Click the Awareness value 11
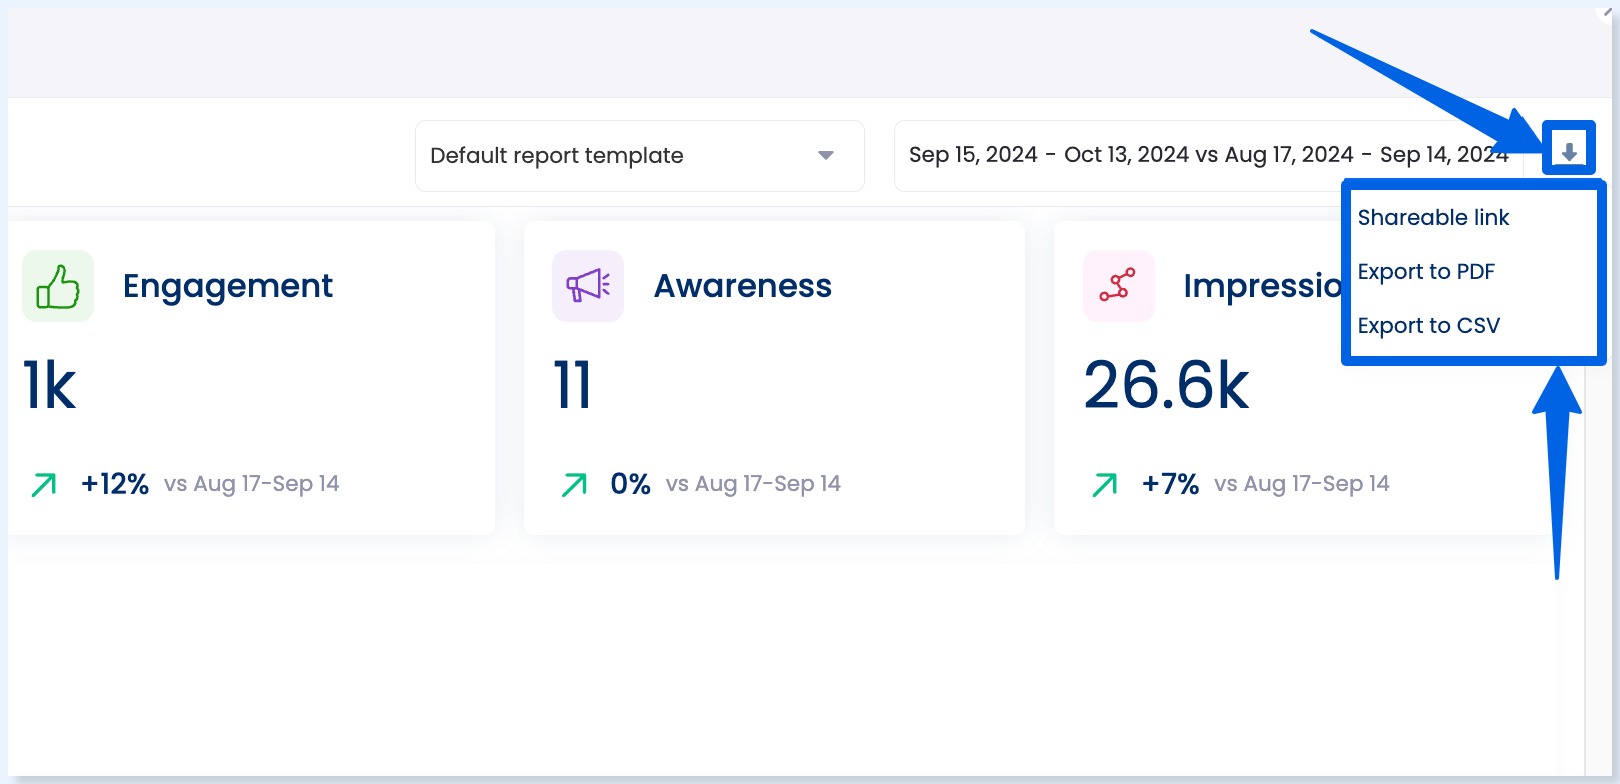This screenshot has height=784, width=1620. [x=573, y=386]
